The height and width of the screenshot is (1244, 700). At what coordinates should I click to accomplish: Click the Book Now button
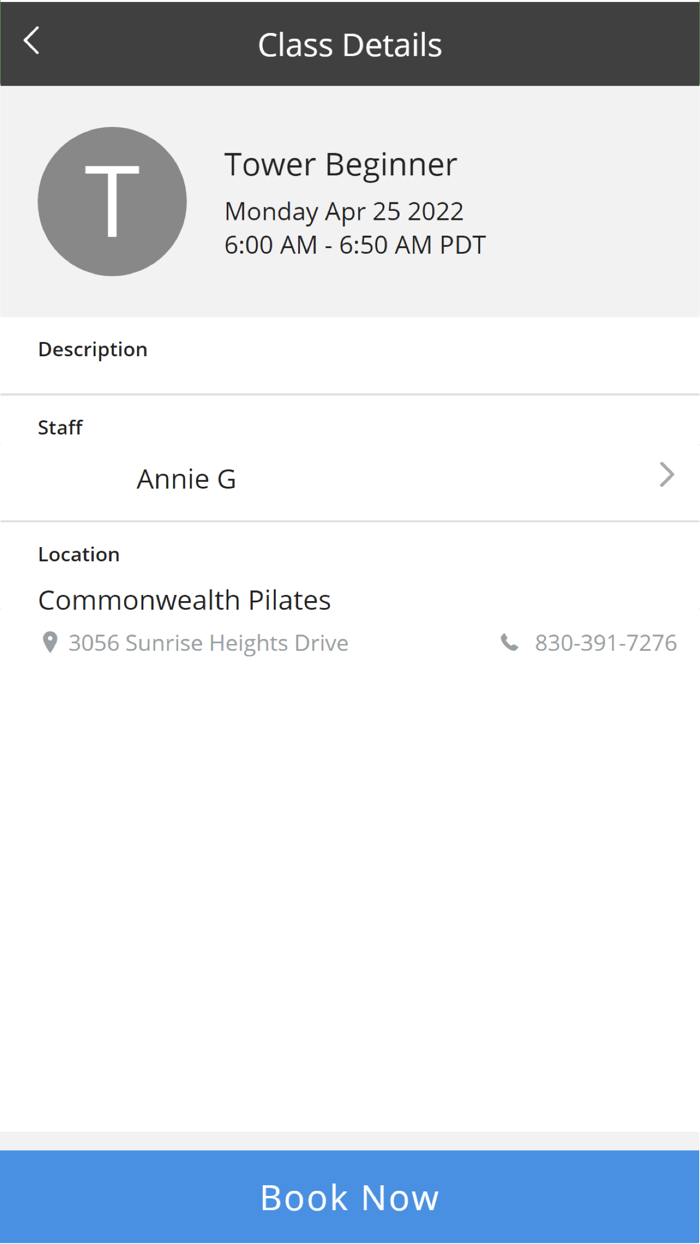click(349, 1197)
